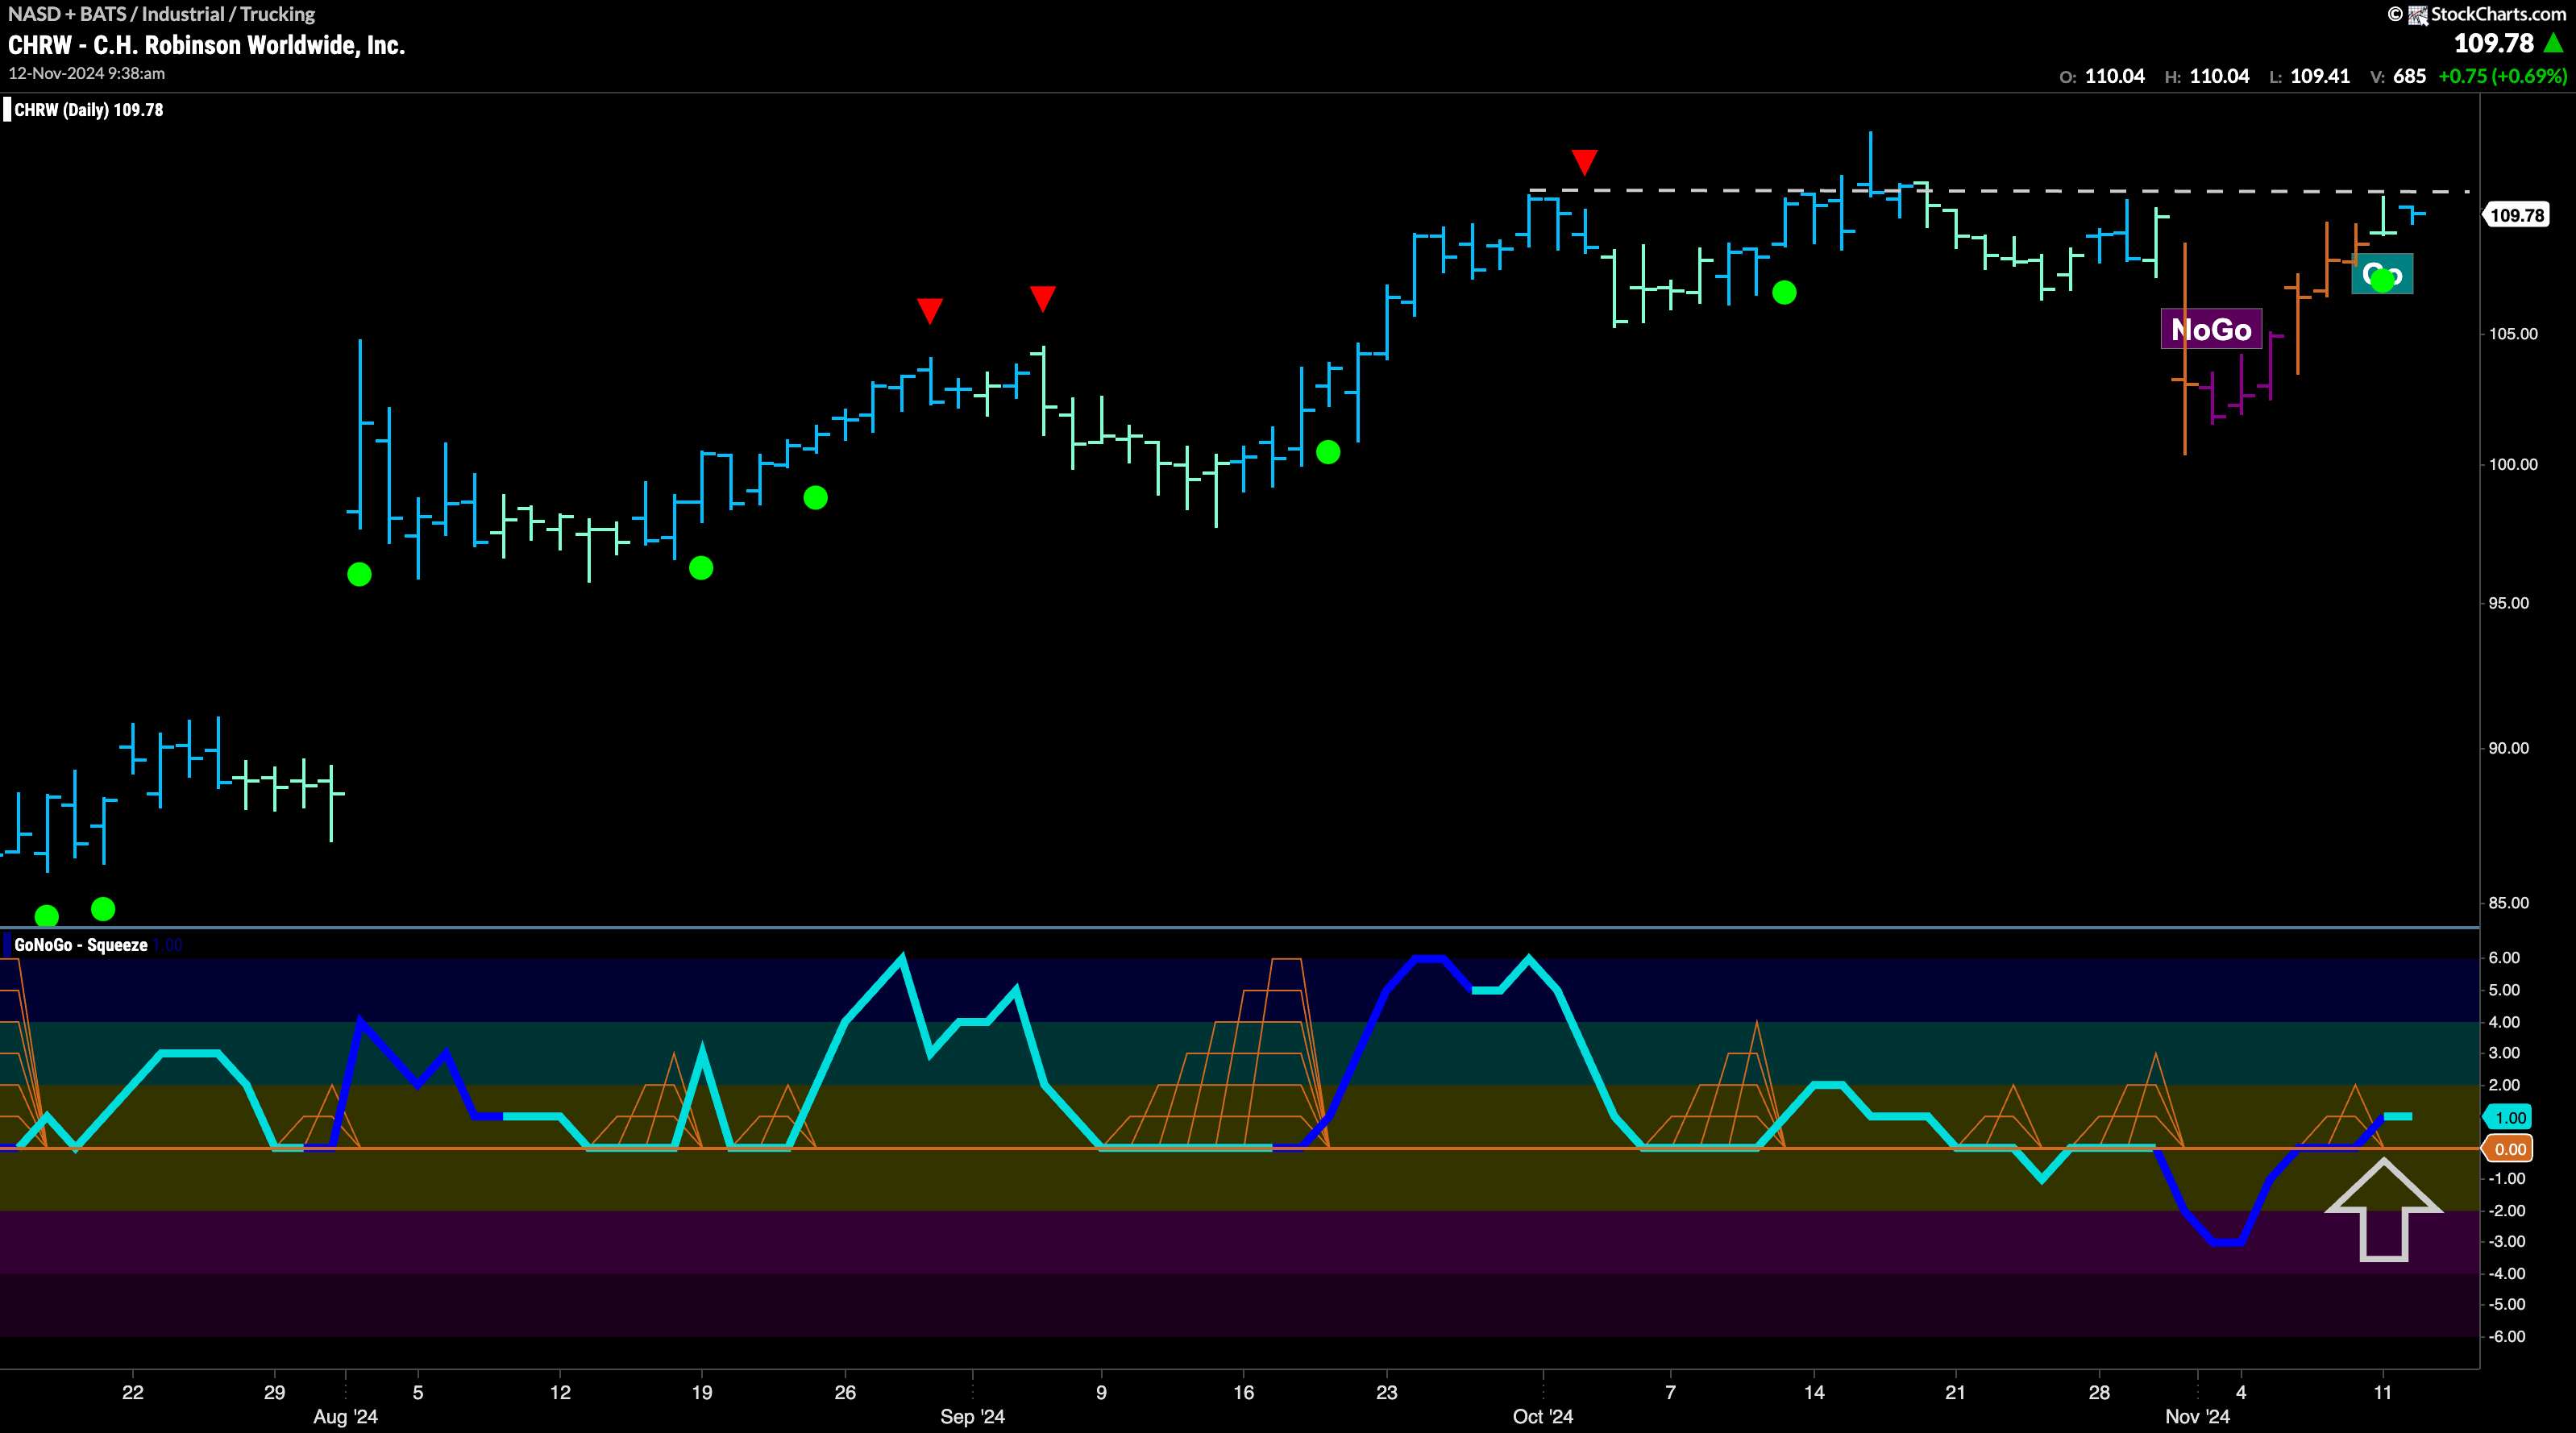Click the Sep '24 date axis label
This screenshot has width=2576, height=1433.
tap(972, 1417)
